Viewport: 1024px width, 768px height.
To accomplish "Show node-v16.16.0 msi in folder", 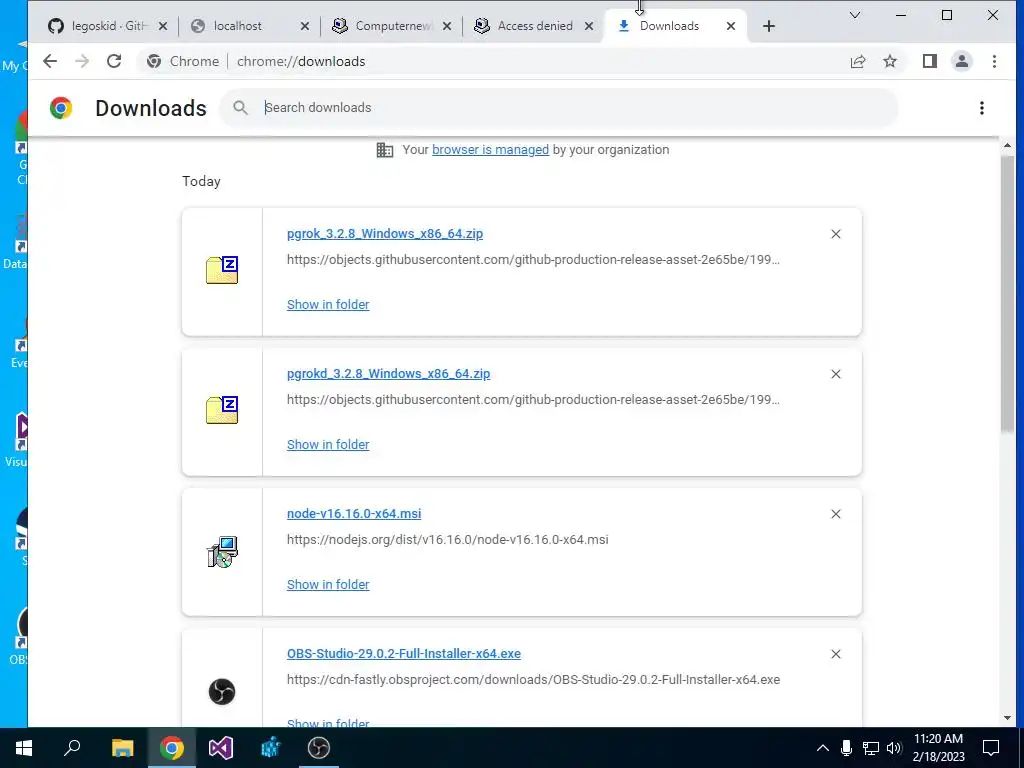I will (x=328, y=584).
